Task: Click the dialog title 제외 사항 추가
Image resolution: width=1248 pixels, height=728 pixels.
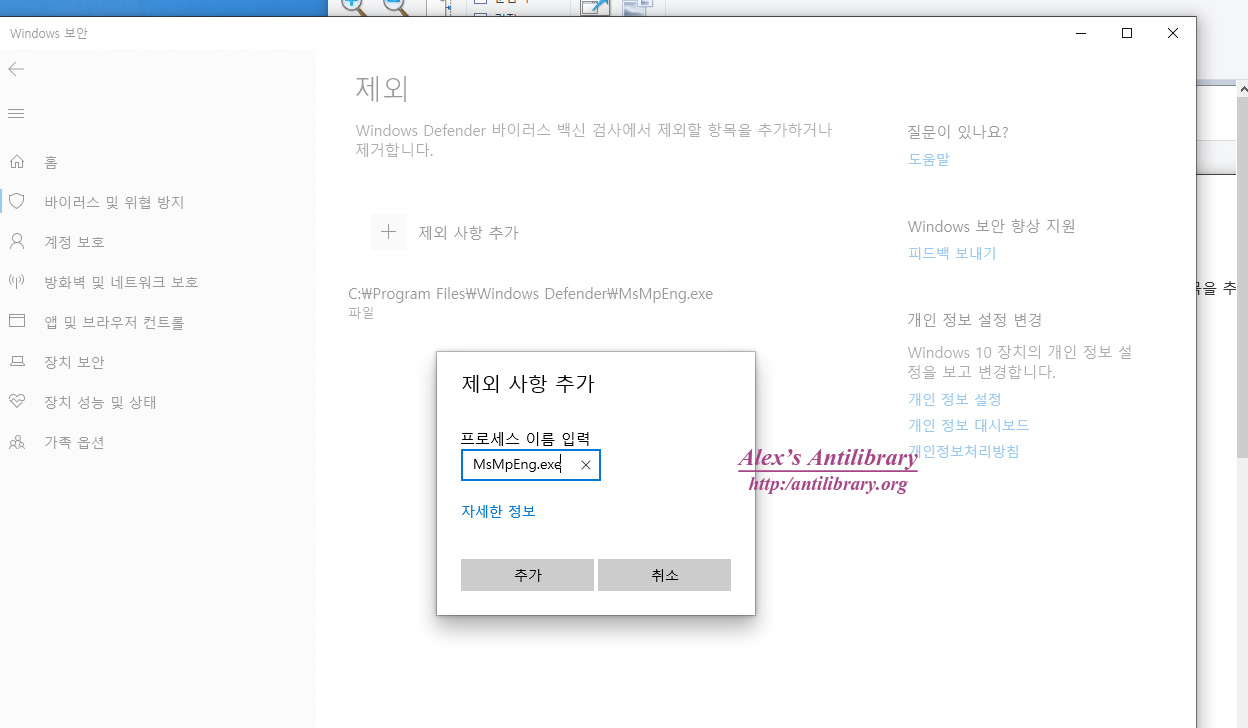Action: [528, 383]
